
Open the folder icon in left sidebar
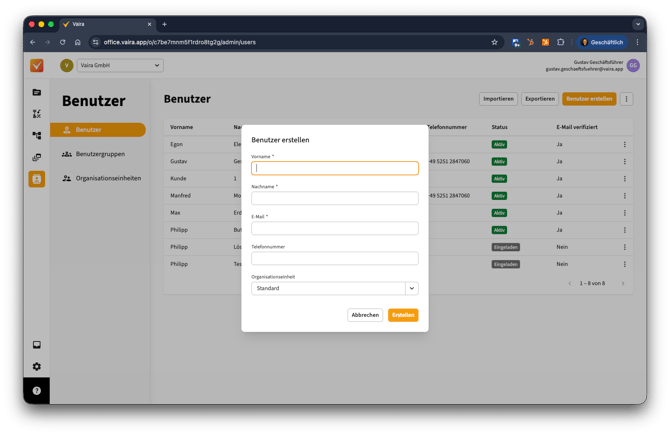pyautogui.click(x=37, y=92)
